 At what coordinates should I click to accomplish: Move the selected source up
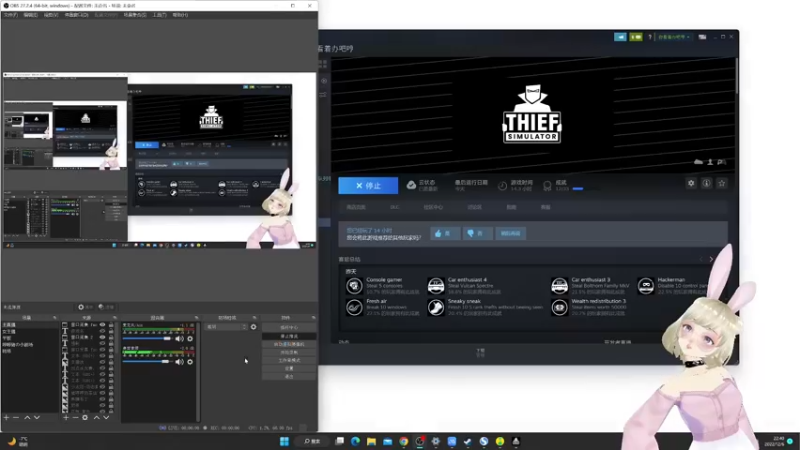(96, 417)
